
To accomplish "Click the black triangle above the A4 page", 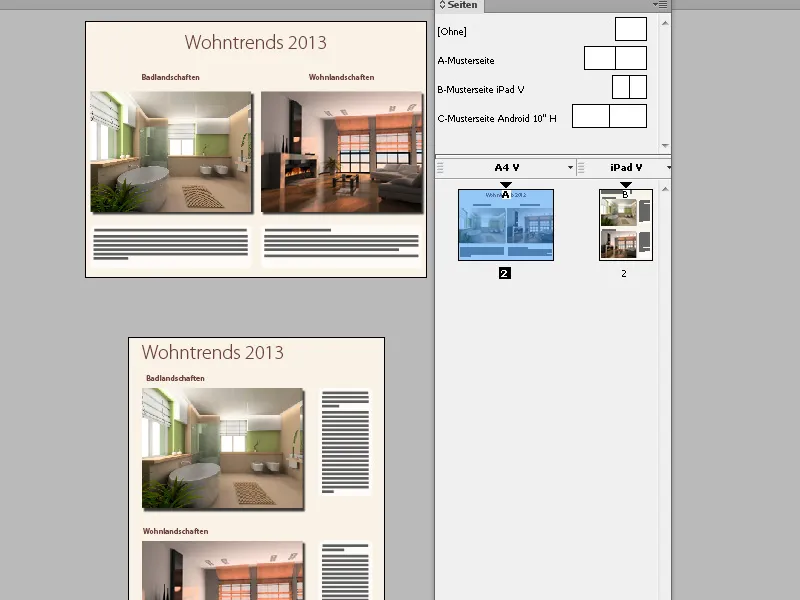I will click(505, 184).
